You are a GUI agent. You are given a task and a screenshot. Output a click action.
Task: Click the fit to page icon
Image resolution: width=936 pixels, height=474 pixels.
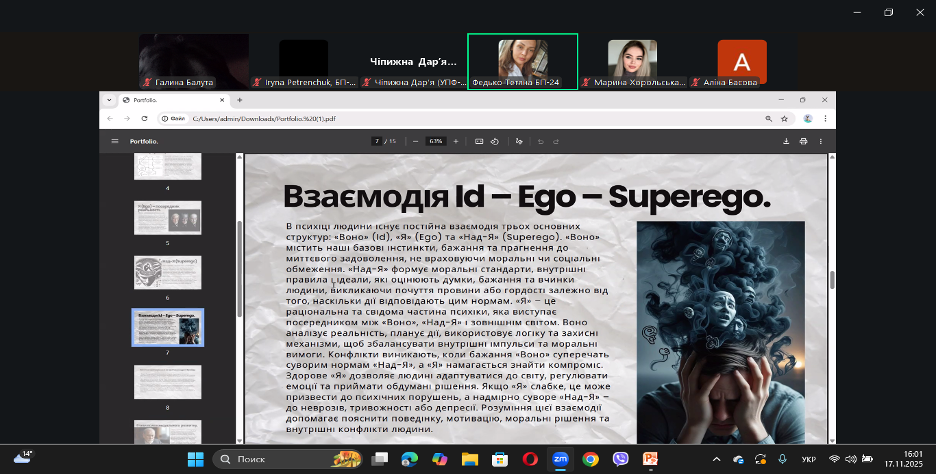[479, 141]
